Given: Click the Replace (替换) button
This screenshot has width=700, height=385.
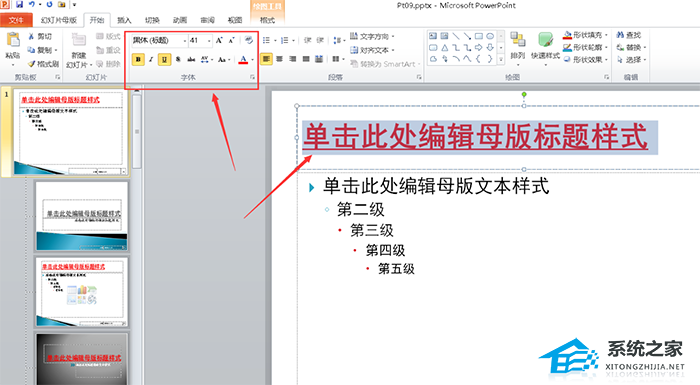Looking at the screenshot, I should (x=630, y=47).
